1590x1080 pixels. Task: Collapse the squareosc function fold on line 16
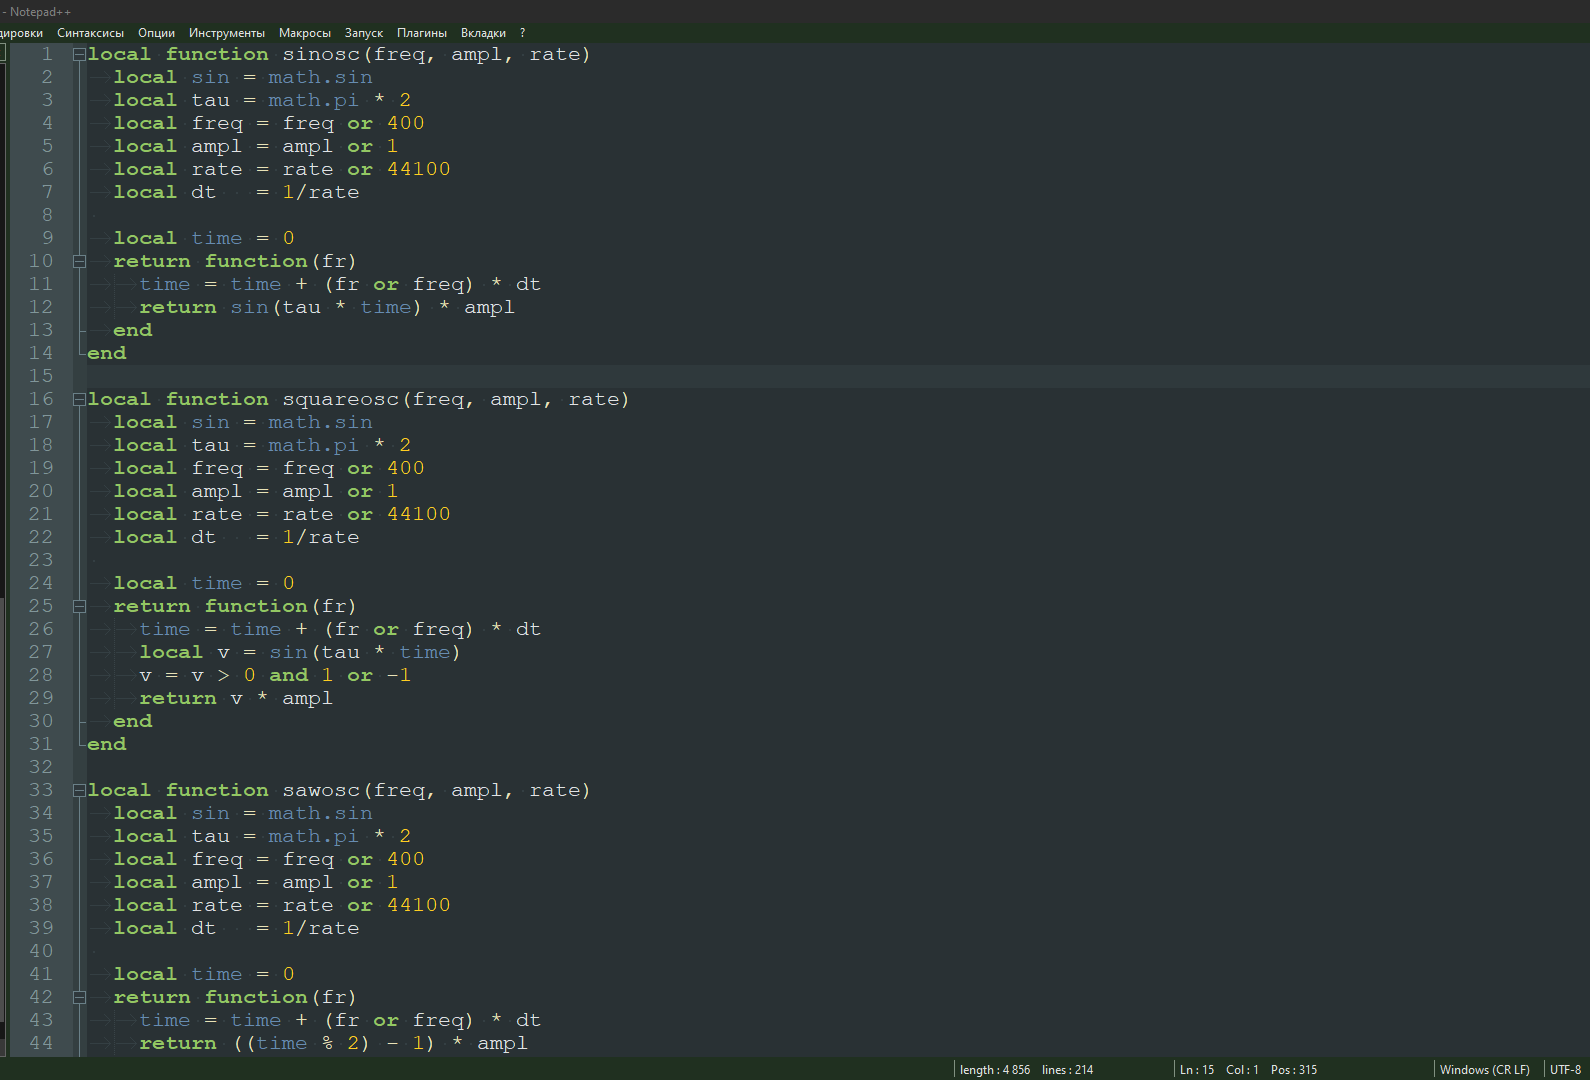click(x=79, y=400)
